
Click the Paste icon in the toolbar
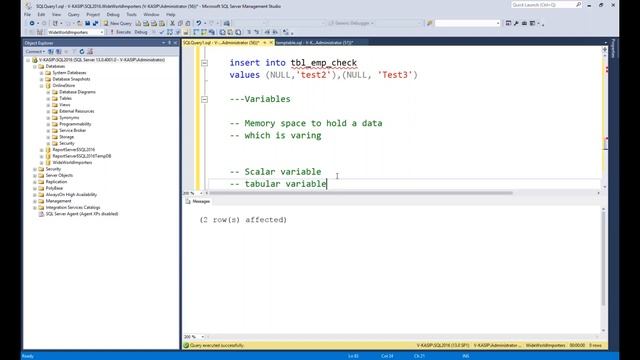tap(188, 23)
